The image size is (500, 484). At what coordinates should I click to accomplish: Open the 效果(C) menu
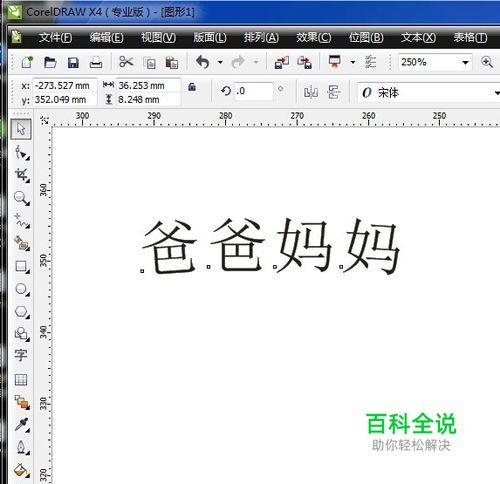point(314,37)
